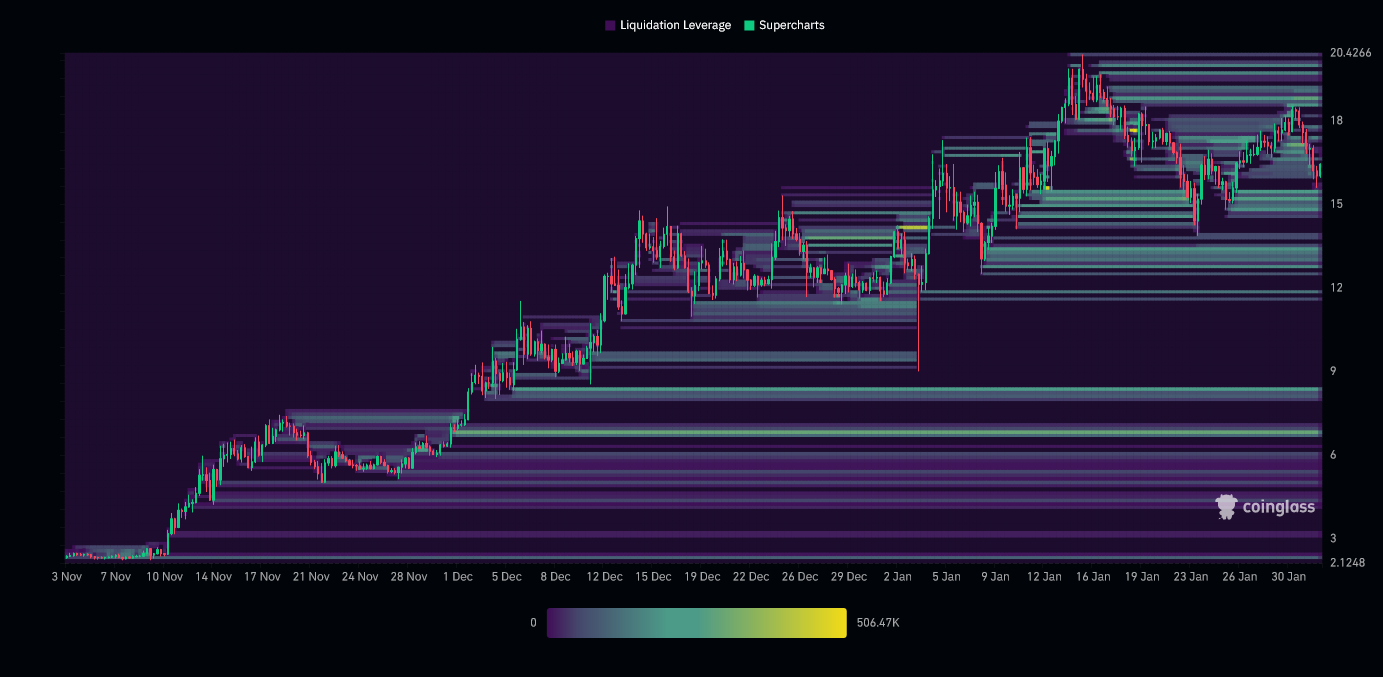Select the 16 Jan date on the x-axis
The width and height of the screenshot is (1383, 677).
[x=1093, y=577]
